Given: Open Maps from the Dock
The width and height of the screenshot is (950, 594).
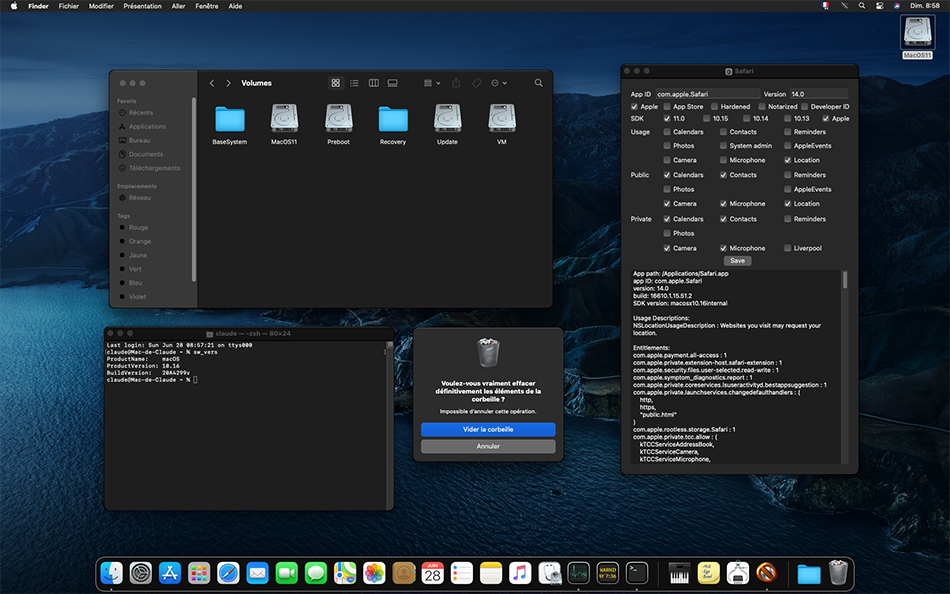Looking at the screenshot, I should (x=345, y=573).
